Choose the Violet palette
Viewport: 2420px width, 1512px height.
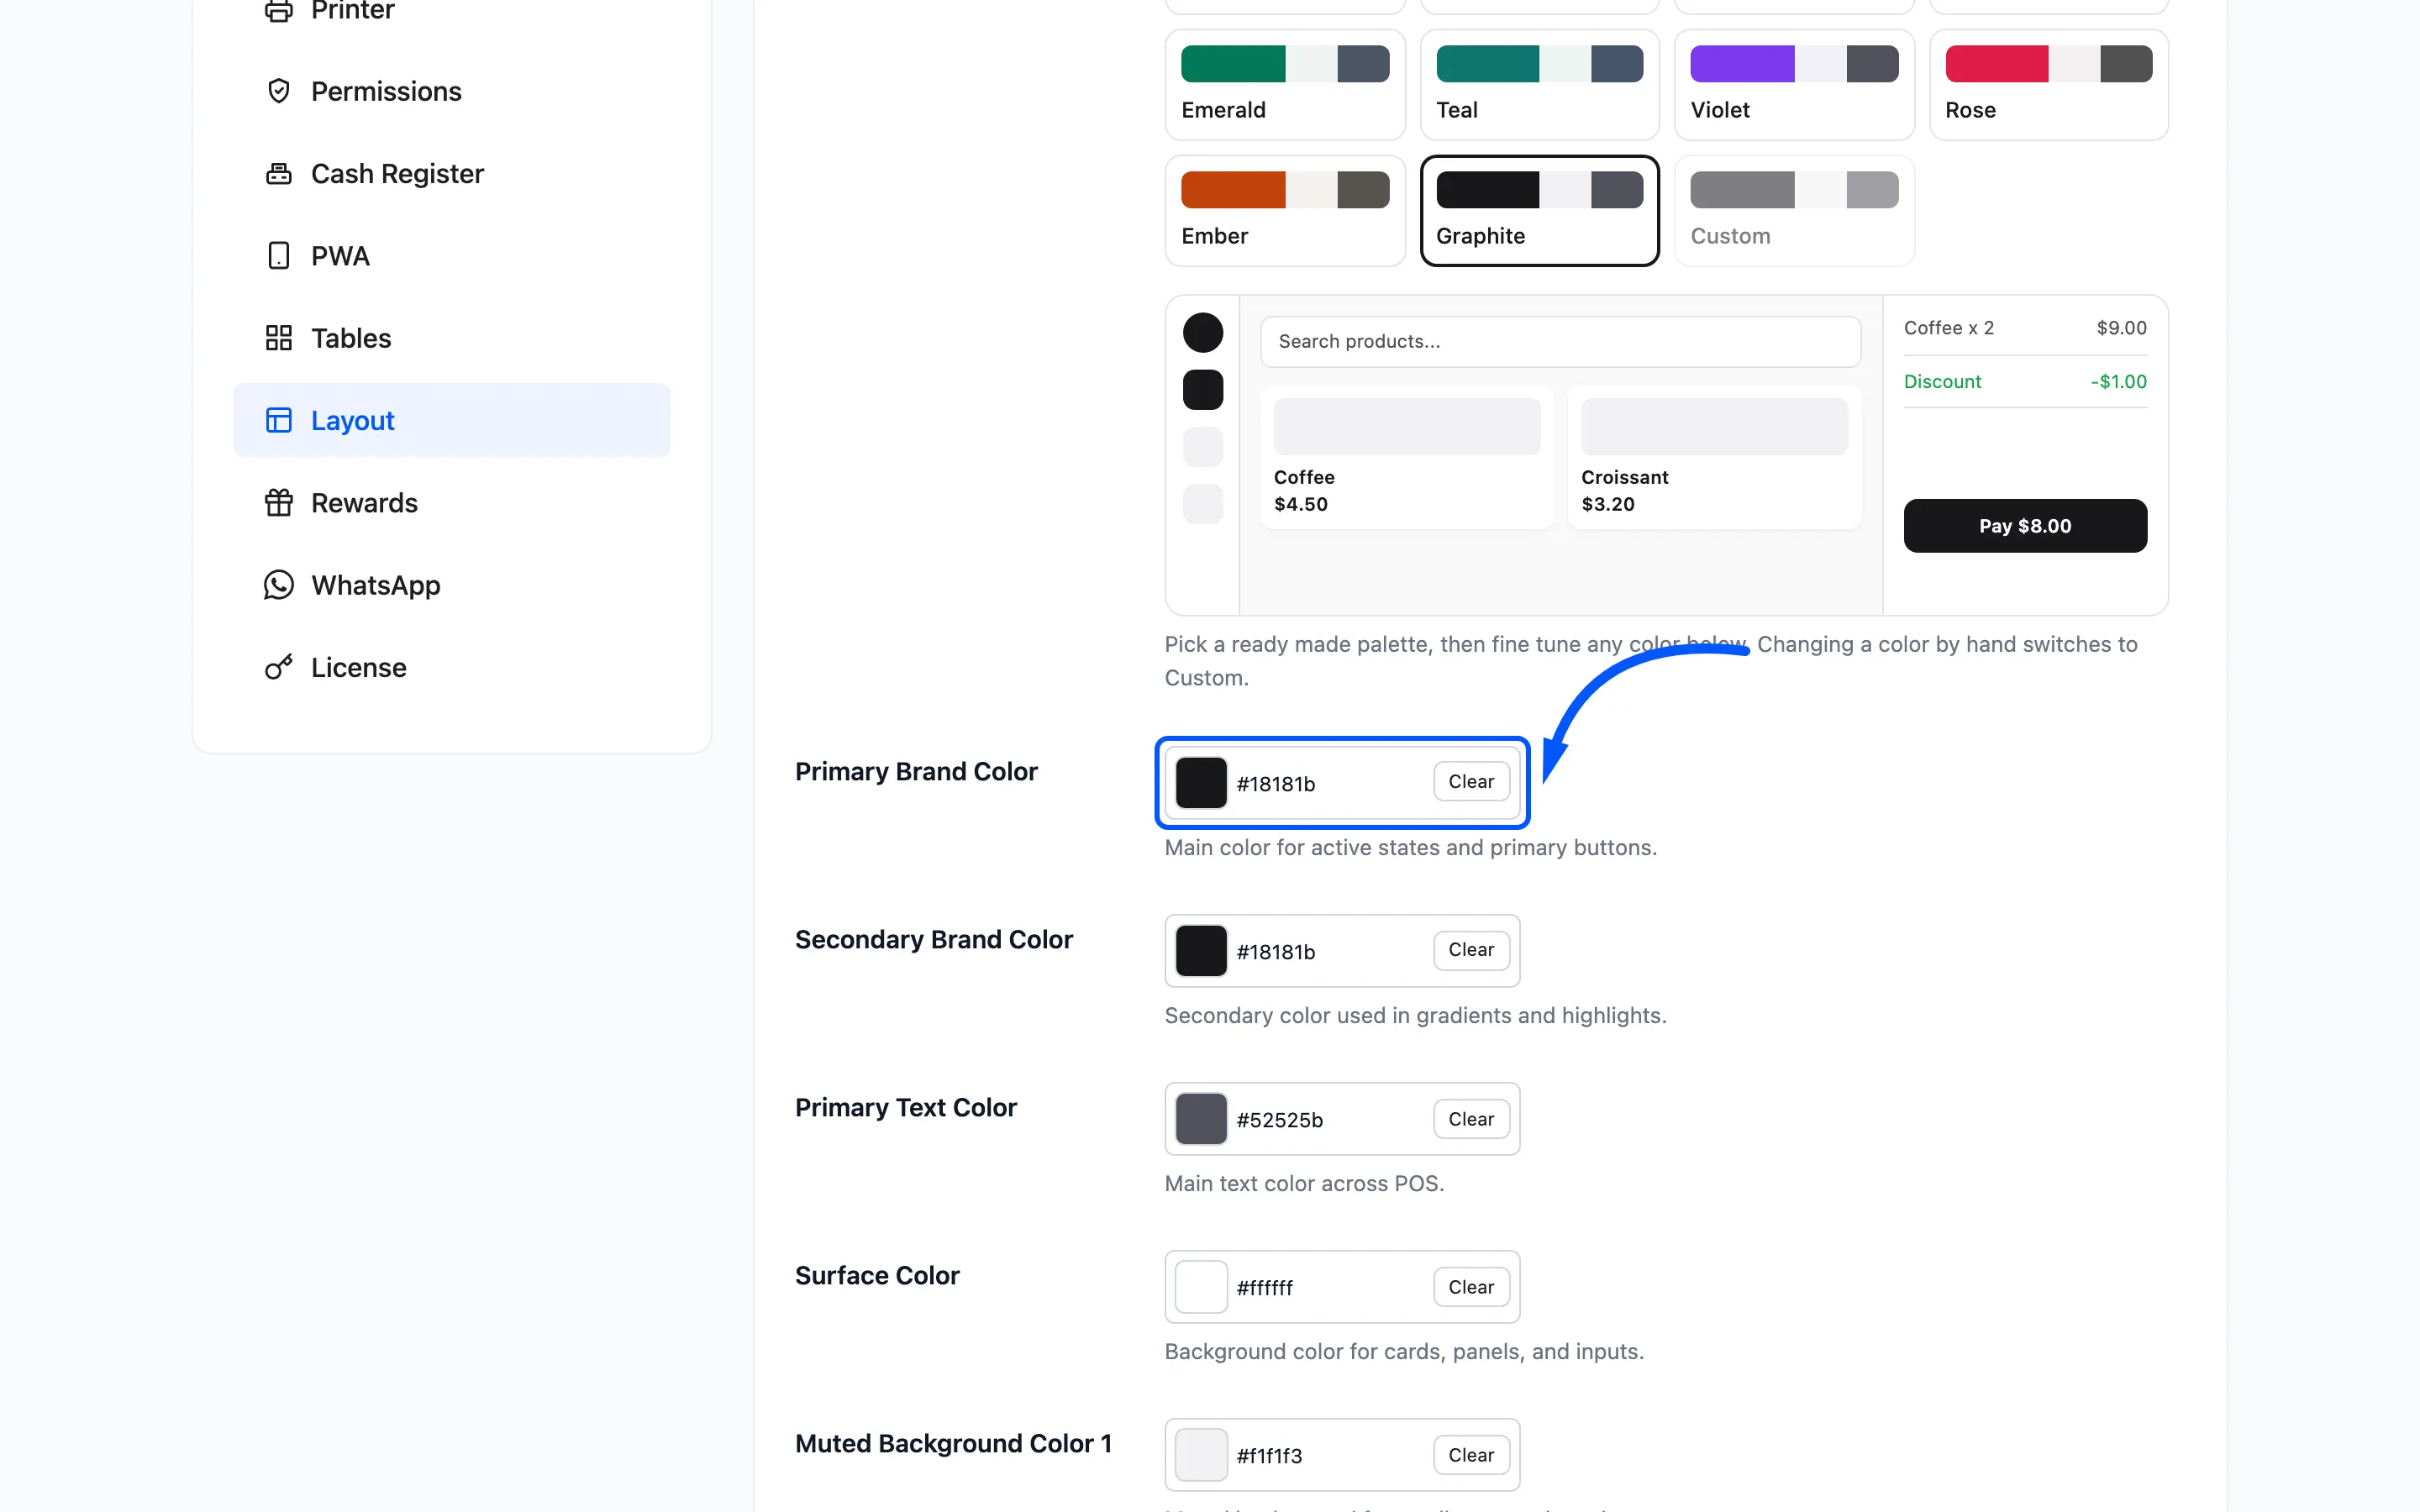1794,85
